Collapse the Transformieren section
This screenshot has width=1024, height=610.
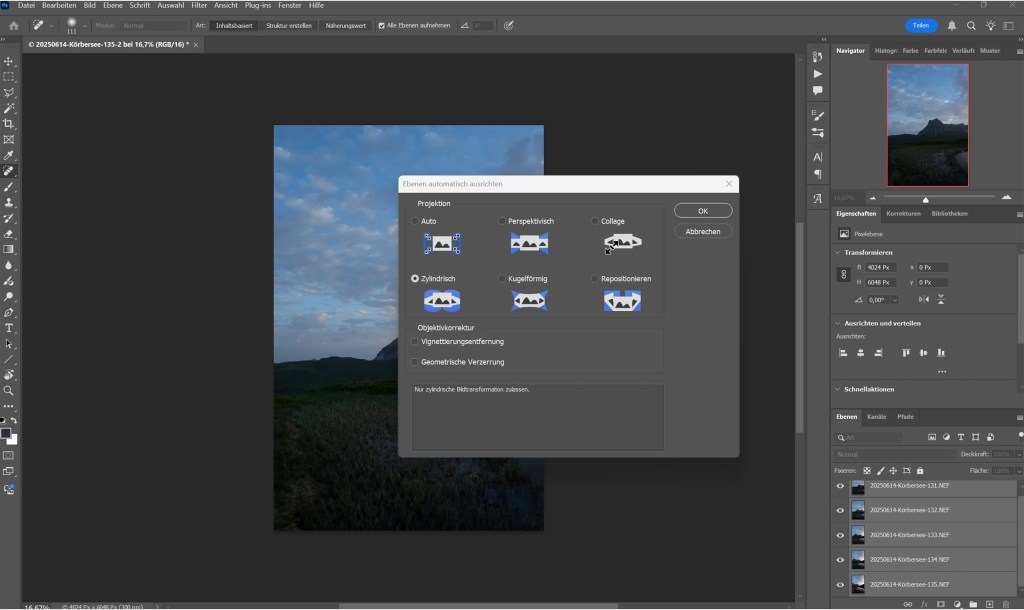[836, 252]
